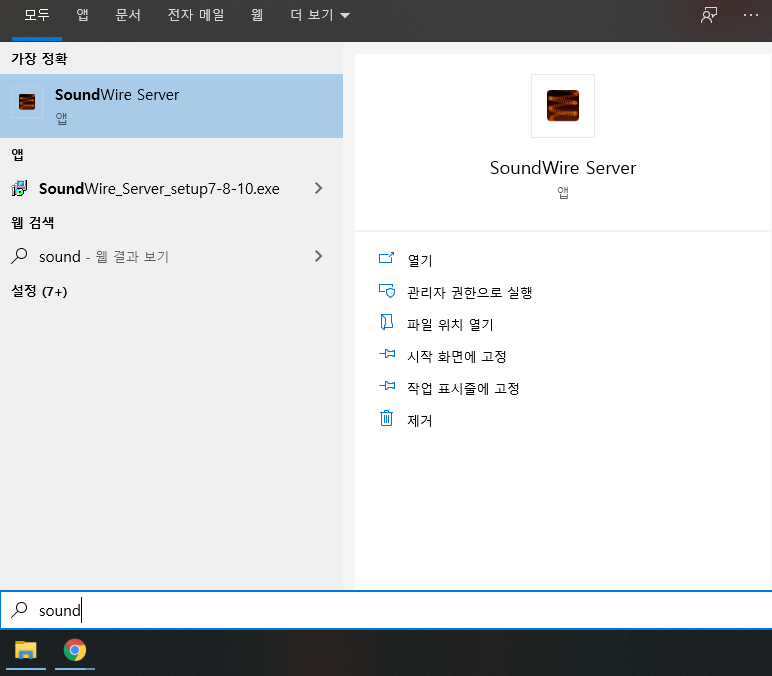Screen dimensions: 772x676
Task: Open the feedback person icon in the top bar
Action: [x=708, y=15]
